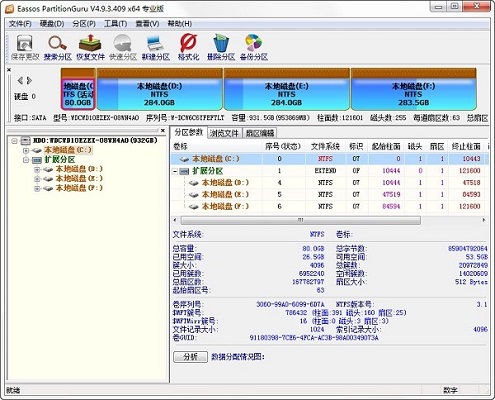Collapse the HD0 disk node in the tree
Viewport: 495px width, 400px height.
click(x=14, y=141)
